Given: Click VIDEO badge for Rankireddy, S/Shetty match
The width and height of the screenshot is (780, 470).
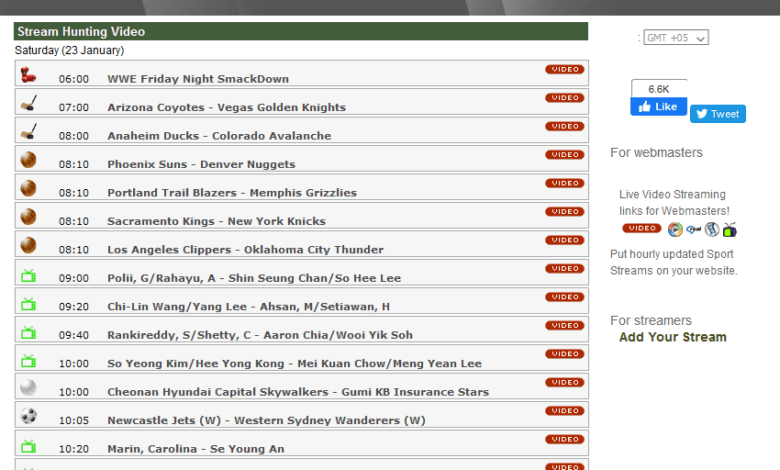Looking at the screenshot, I should click(x=565, y=325).
